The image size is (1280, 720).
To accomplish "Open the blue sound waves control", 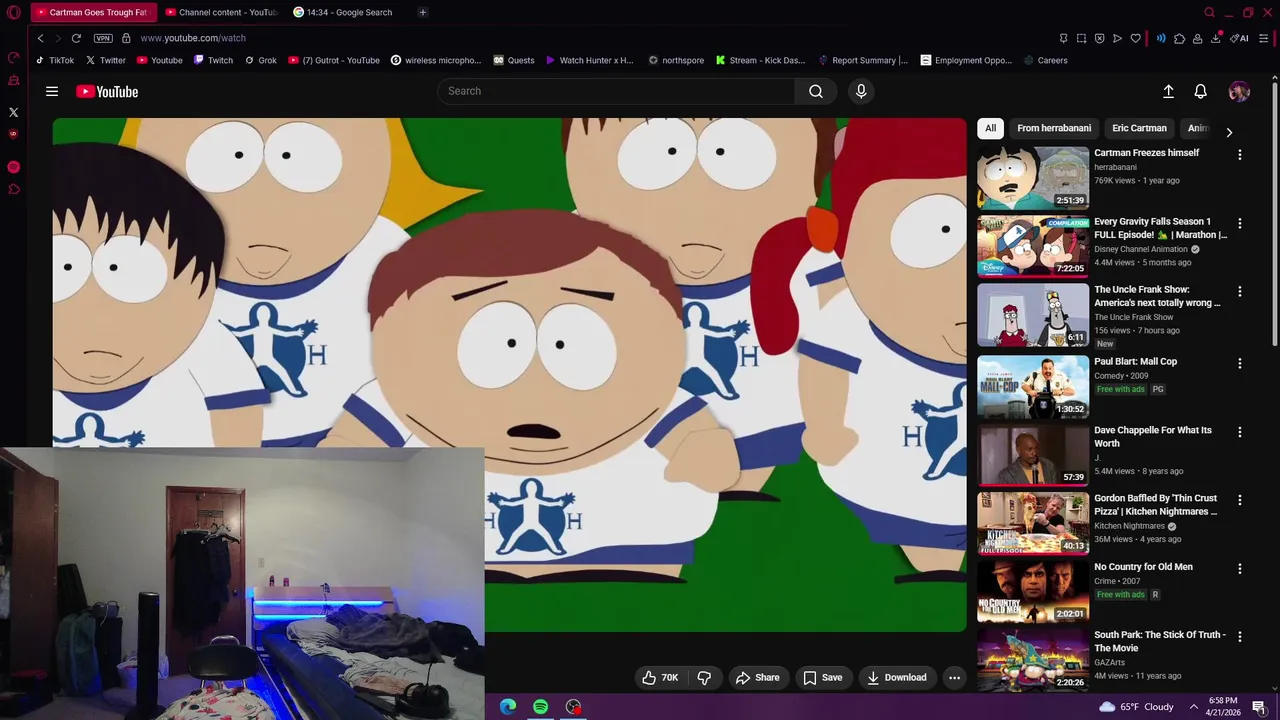I will pos(1161,38).
